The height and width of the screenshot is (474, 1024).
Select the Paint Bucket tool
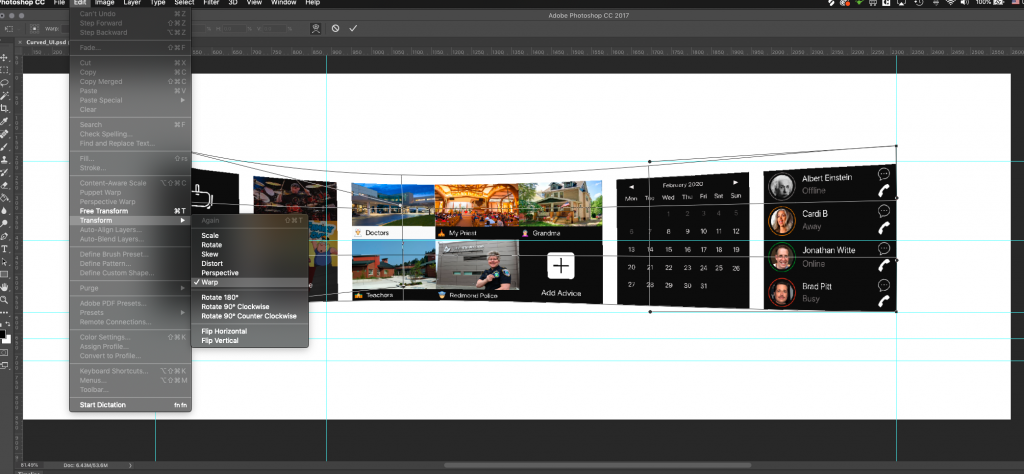point(5,198)
